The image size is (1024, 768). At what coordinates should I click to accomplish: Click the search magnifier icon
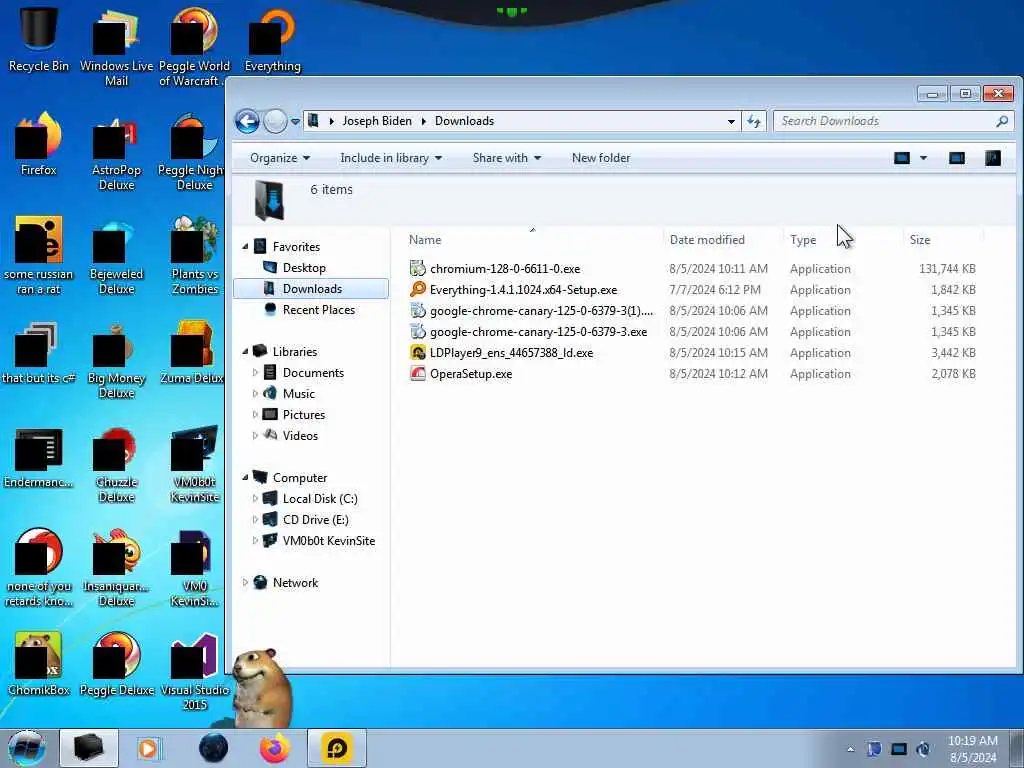[x=1002, y=121]
